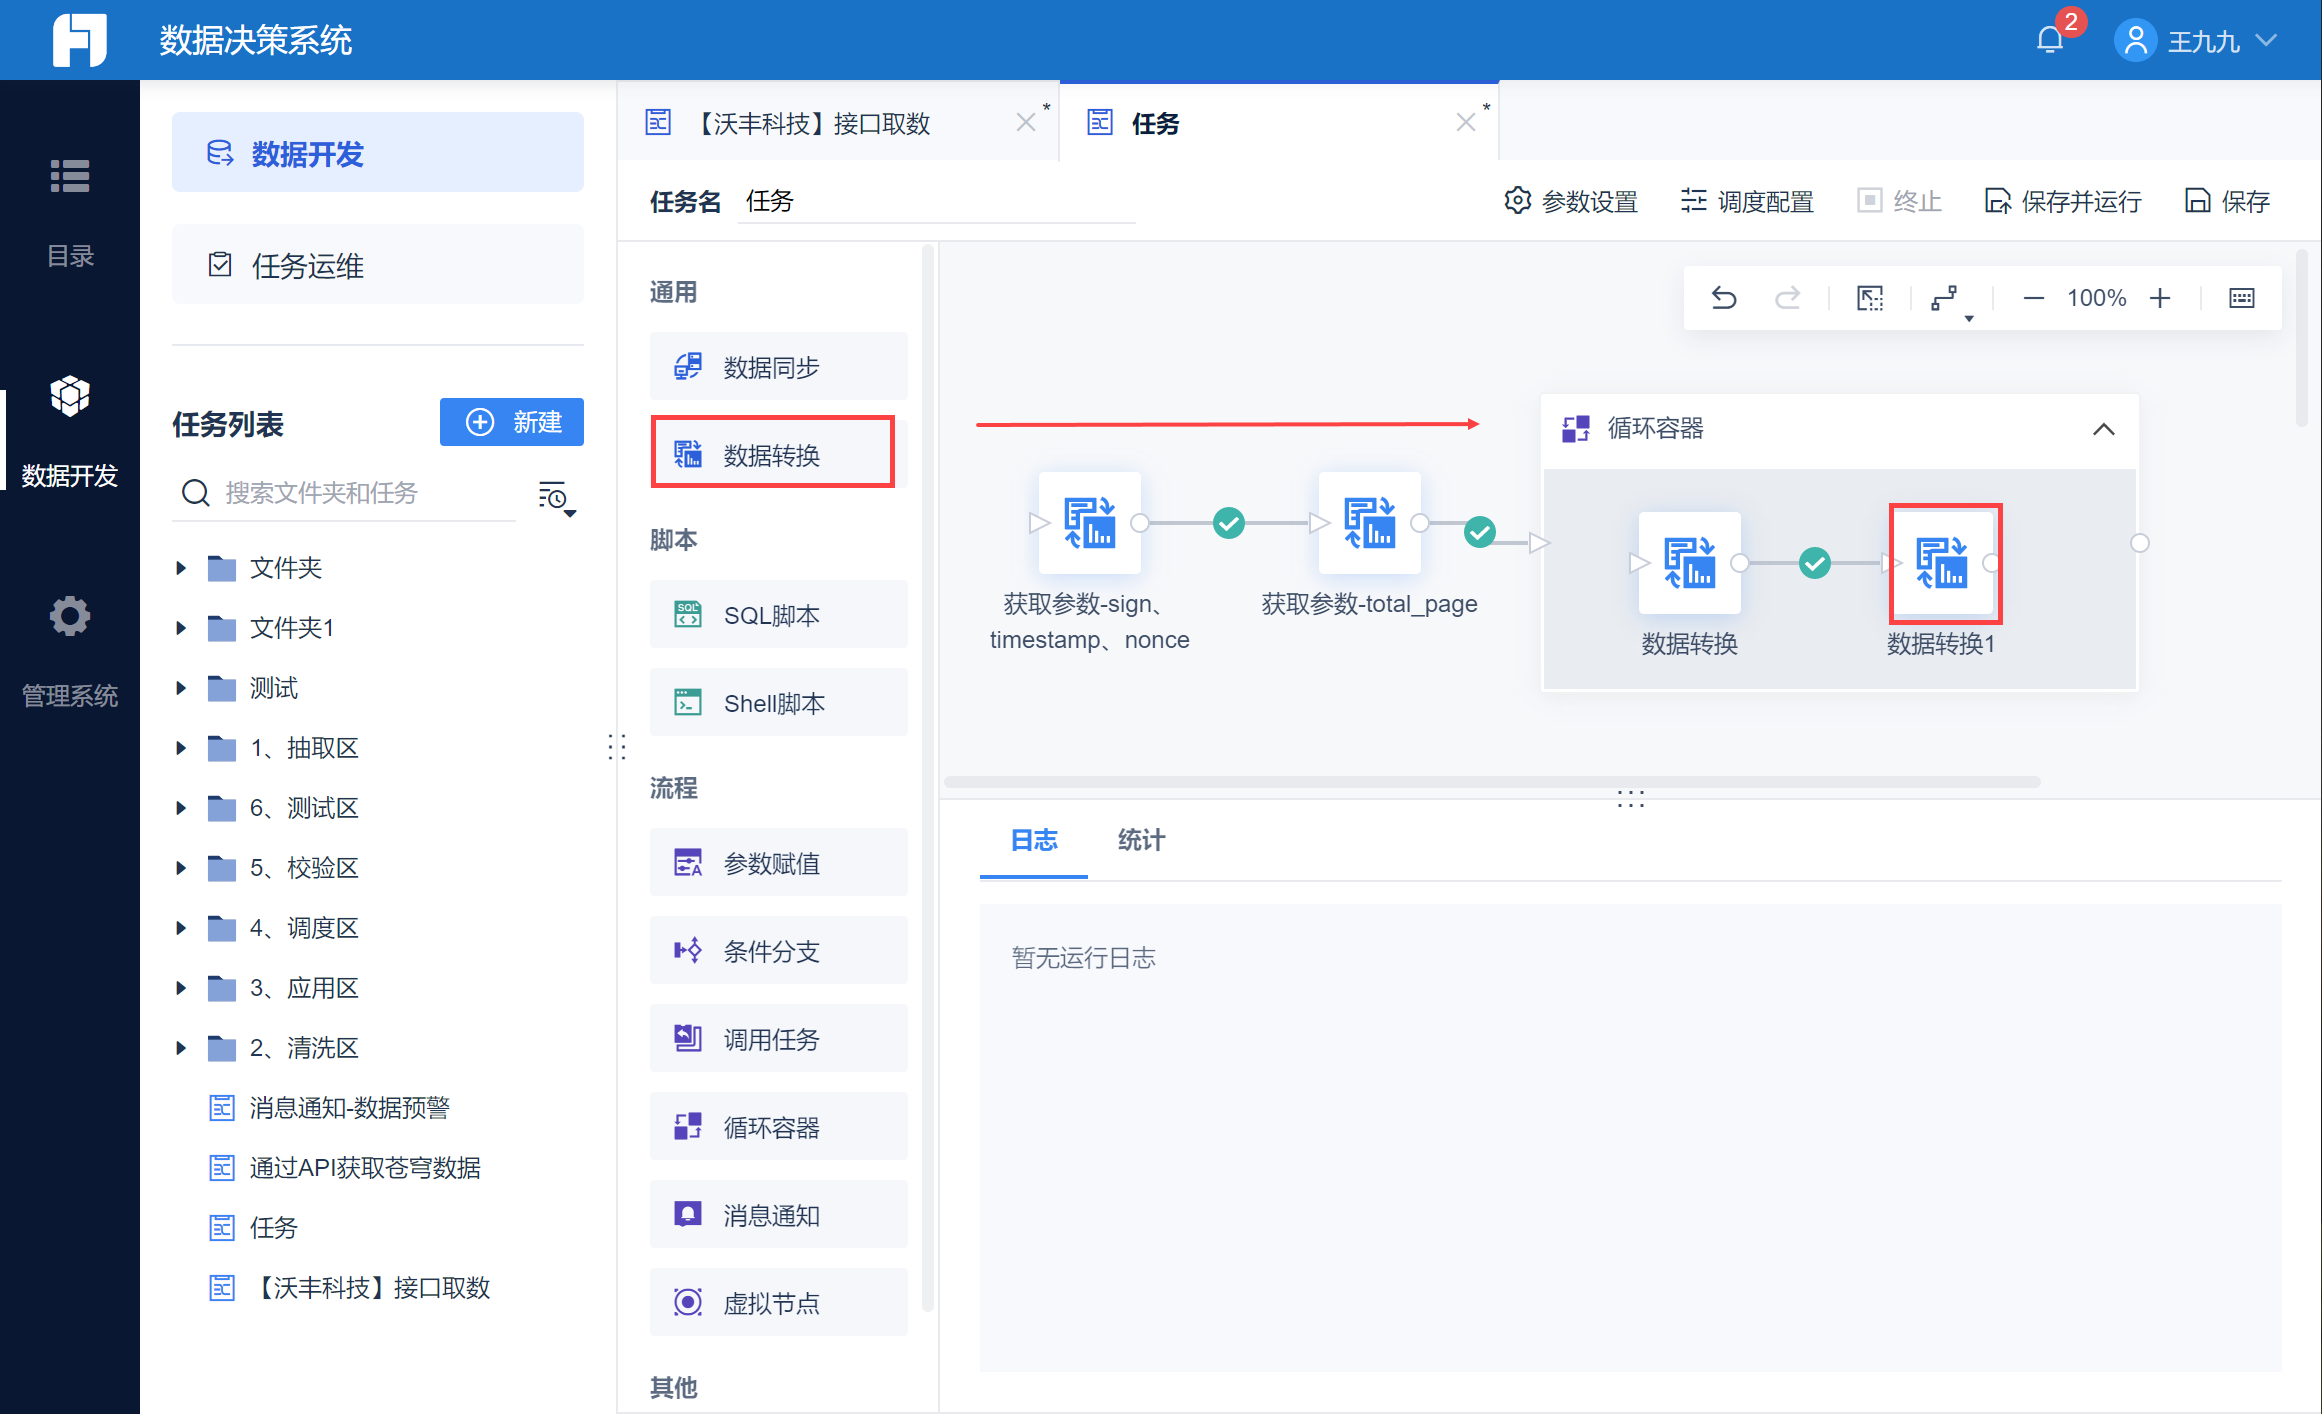
Task: Open the notification bell
Action: point(2050,40)
